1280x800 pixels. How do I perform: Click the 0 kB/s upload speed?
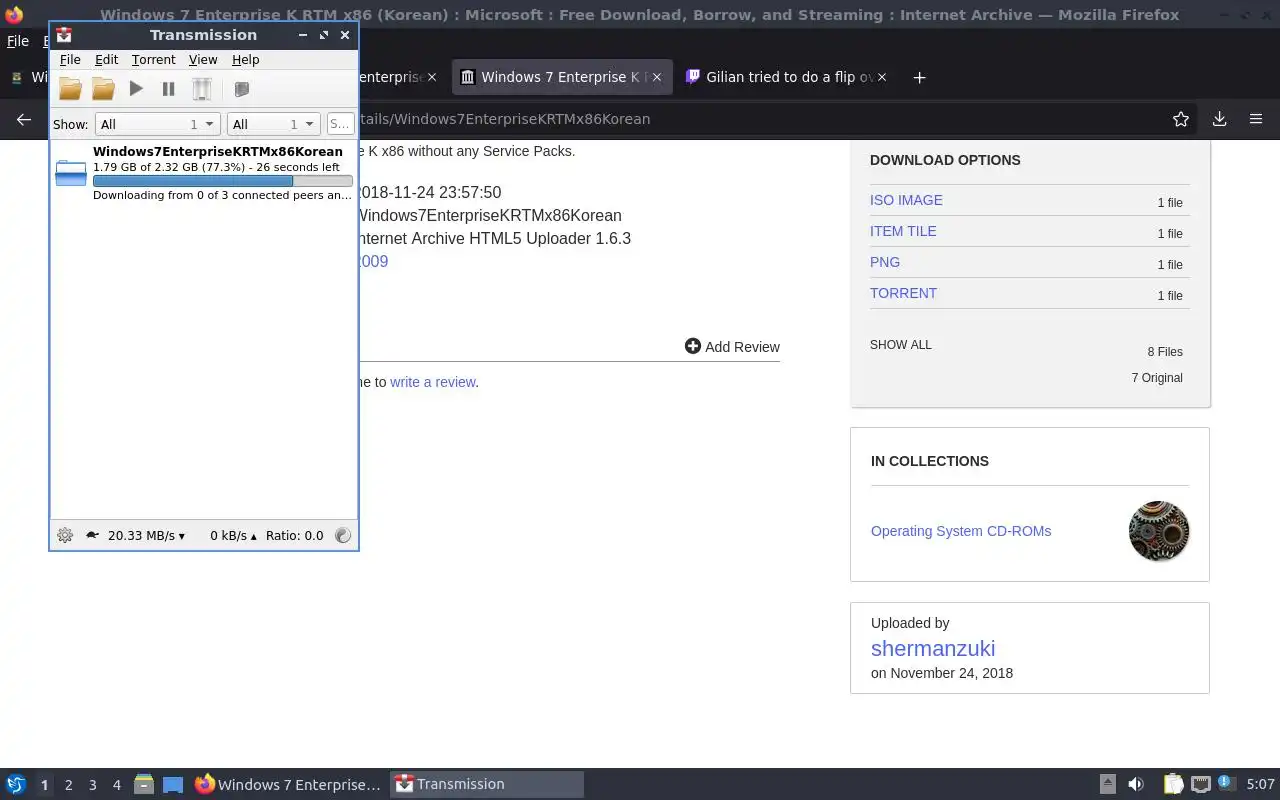233,536
